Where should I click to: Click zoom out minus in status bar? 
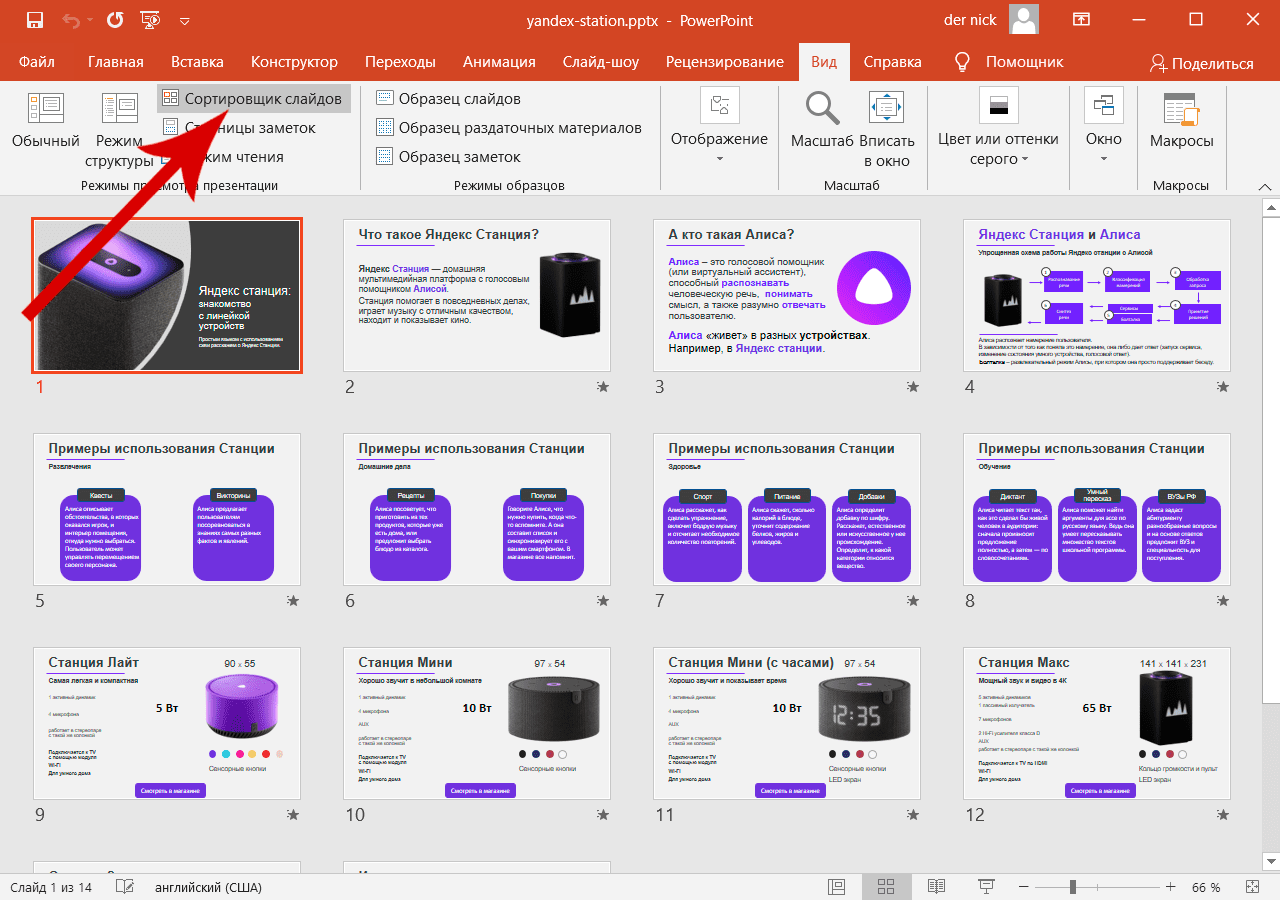pyautogui.click(x=1022, y=887)
